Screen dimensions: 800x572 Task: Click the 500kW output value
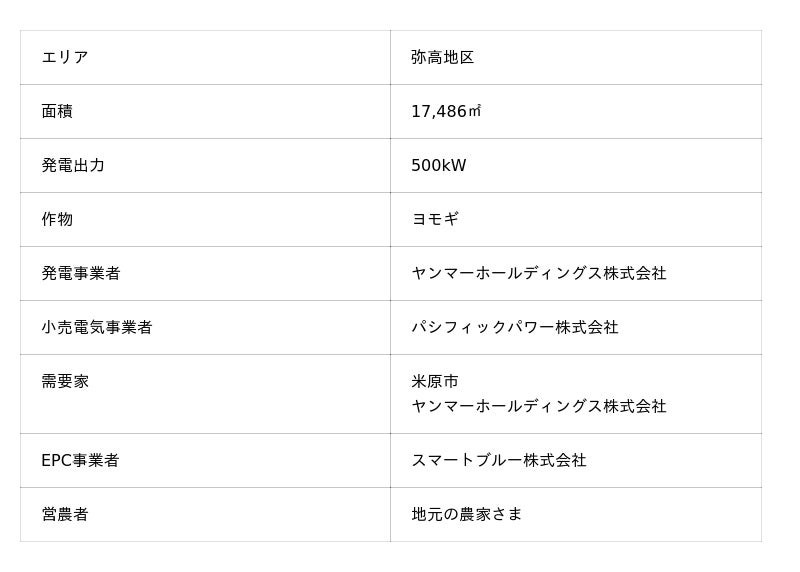click(x=438, y=166)
